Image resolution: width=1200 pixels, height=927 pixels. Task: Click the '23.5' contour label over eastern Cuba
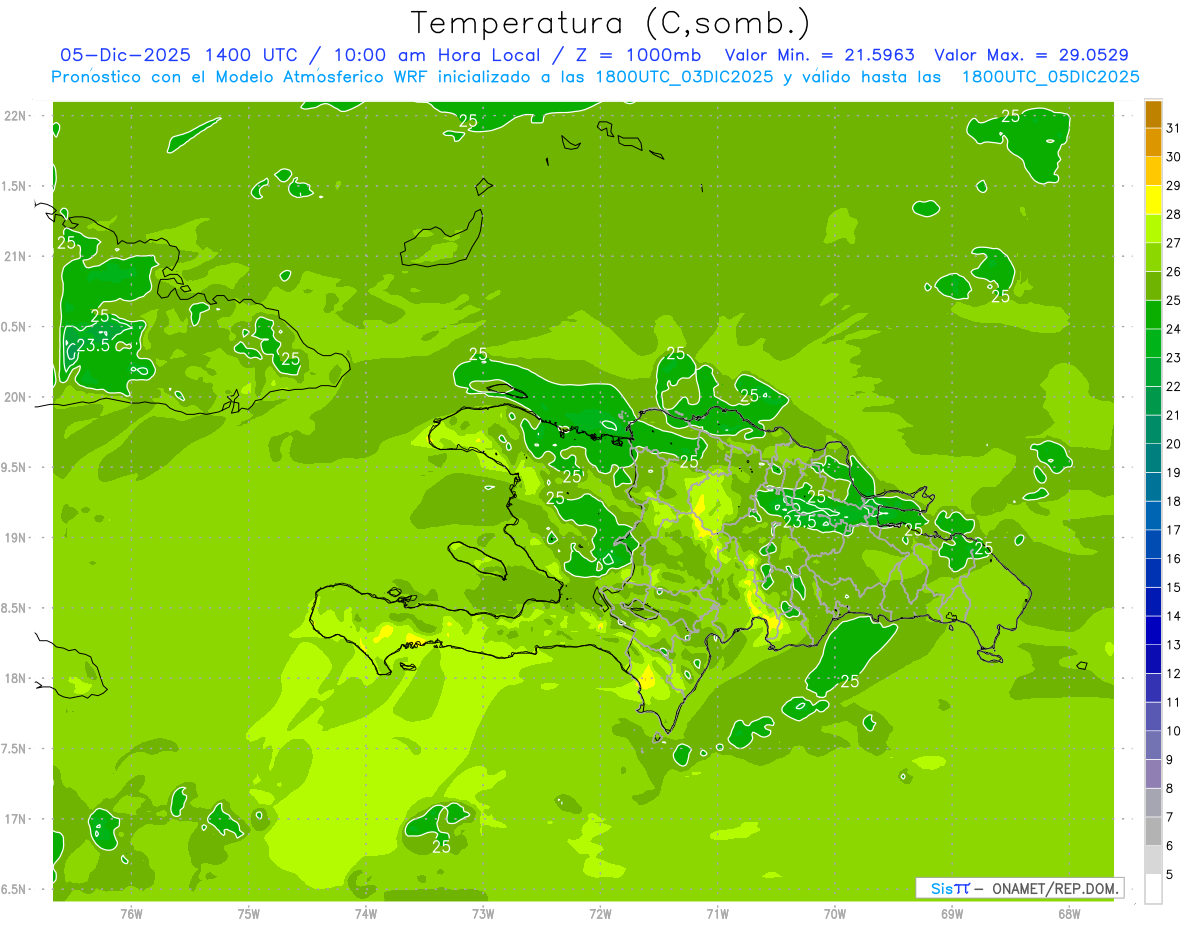pyautogui.click(x=93, y=346)
